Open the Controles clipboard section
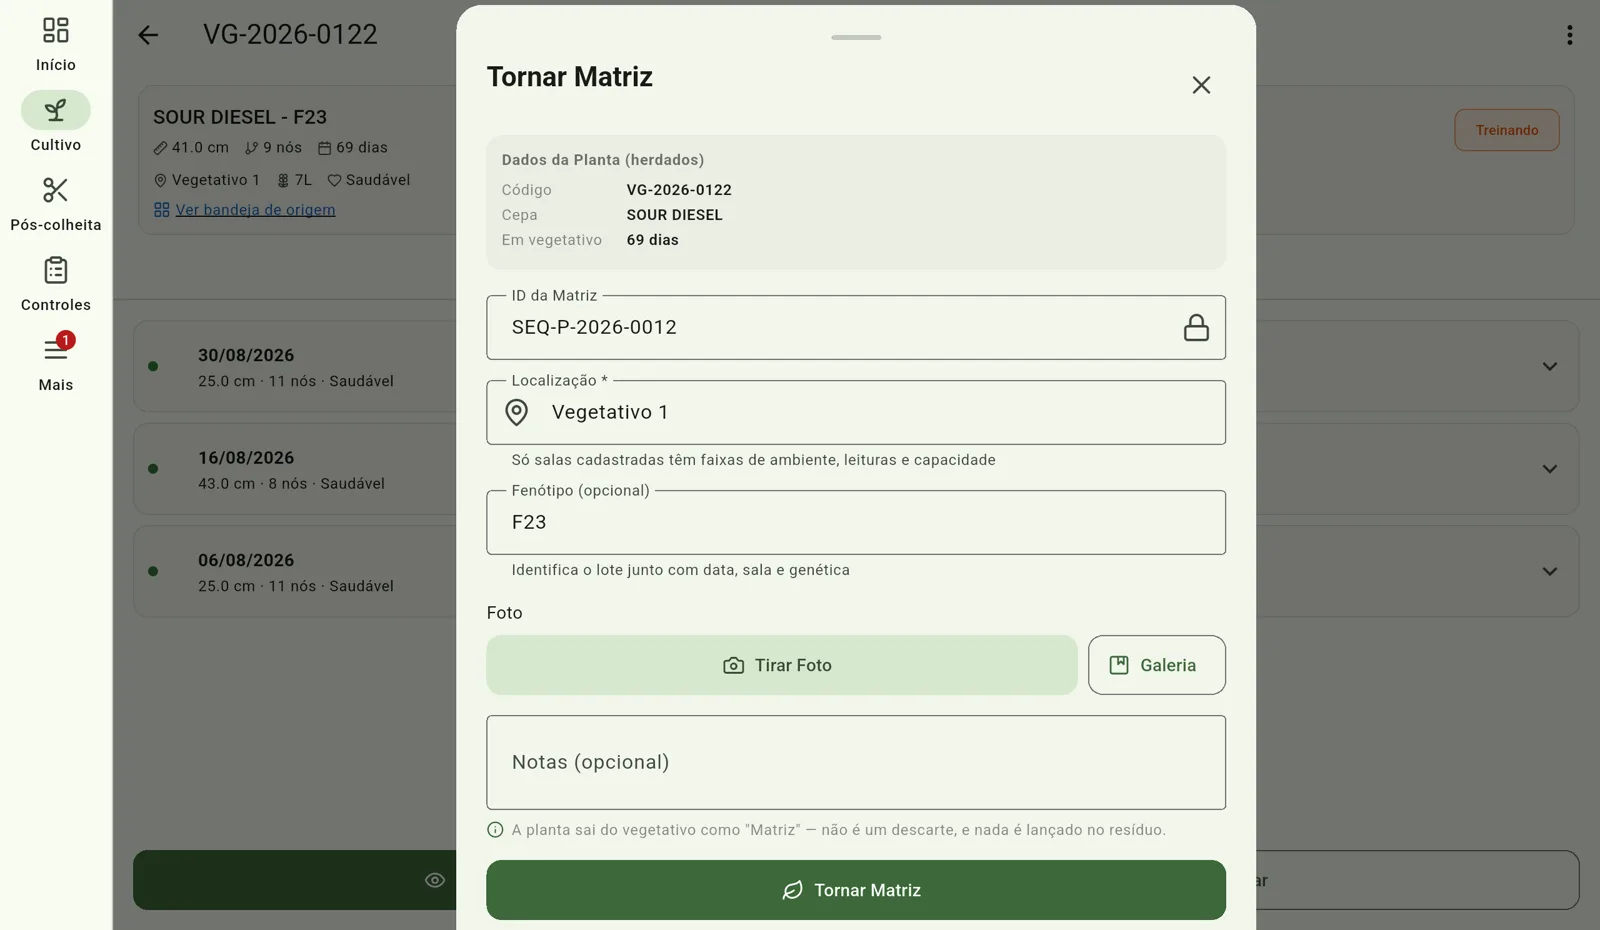Screen dimensions: 1600x930 (x=56, y=284)
